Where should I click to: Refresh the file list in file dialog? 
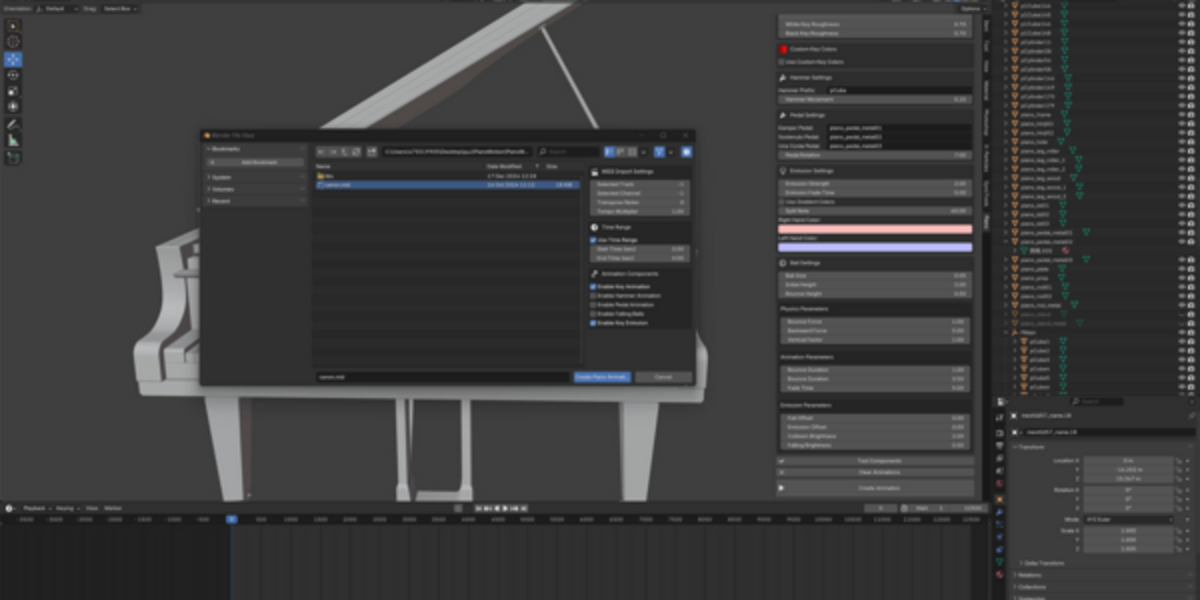[x=355, y=152]
